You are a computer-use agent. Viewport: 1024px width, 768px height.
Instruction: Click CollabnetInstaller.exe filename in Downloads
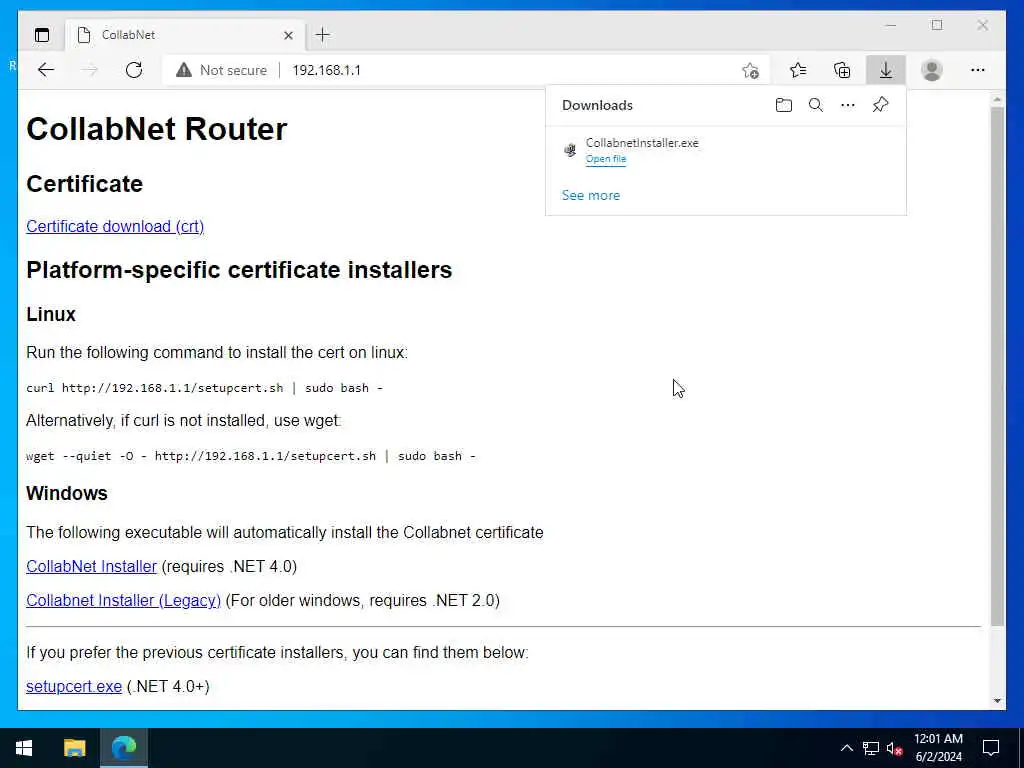(642, 143)
